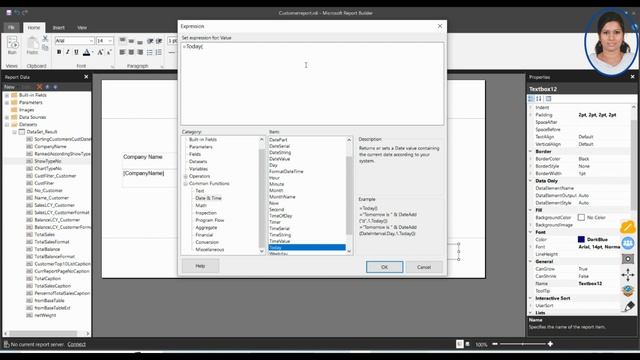Click the four-arrow move overlay icon

[628, 275]
